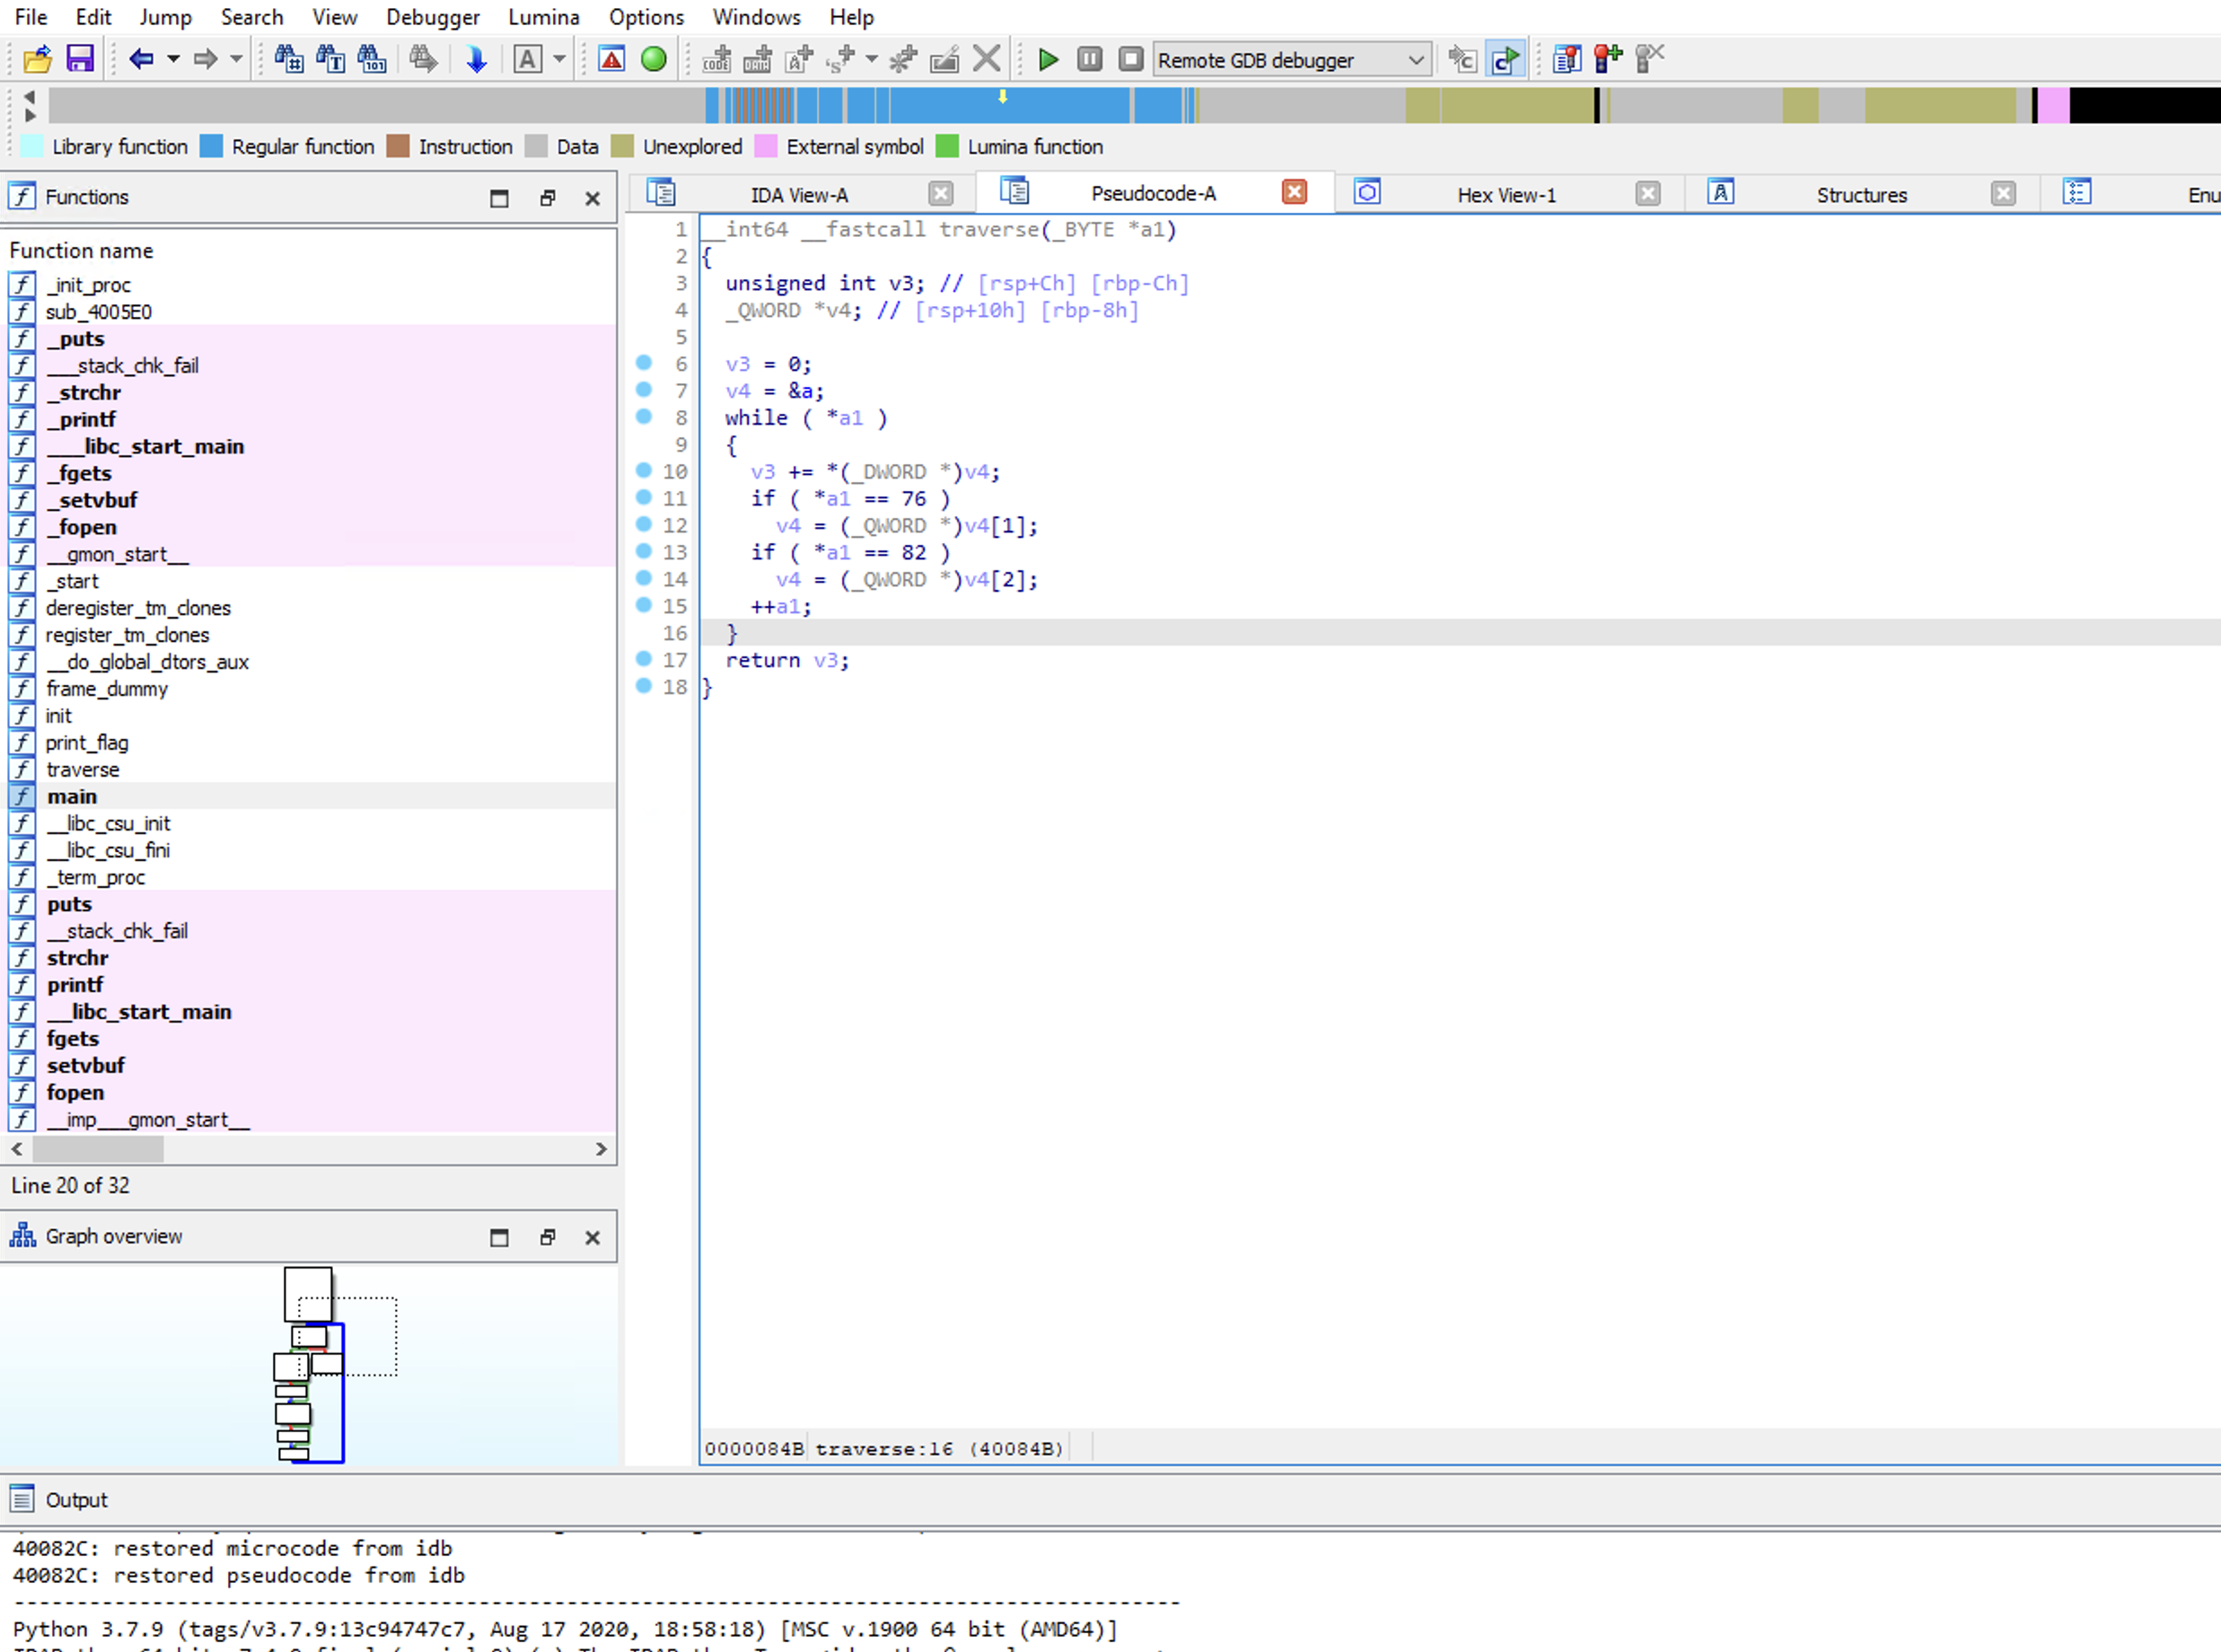
Task: Close the IDA View-A tab
Action: [940, 193]
